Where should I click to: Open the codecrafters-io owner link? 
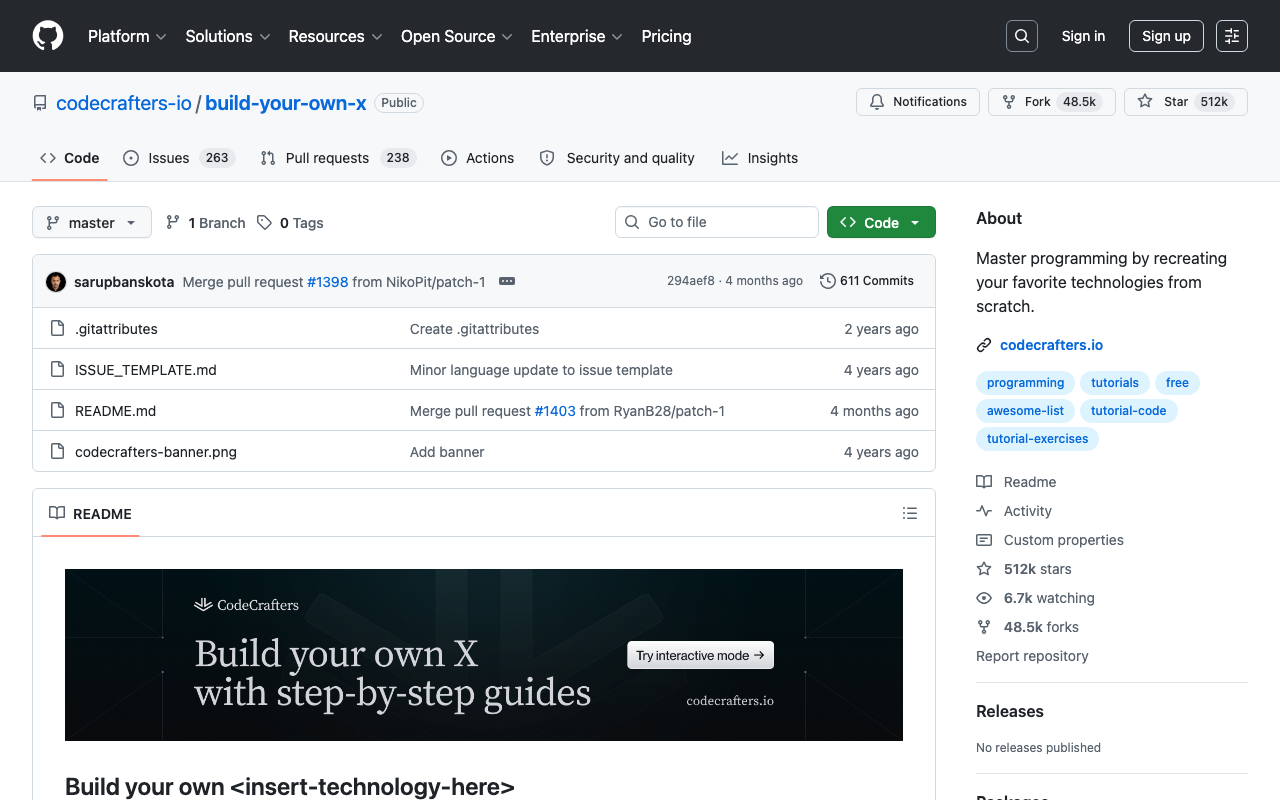coord(124,103)
